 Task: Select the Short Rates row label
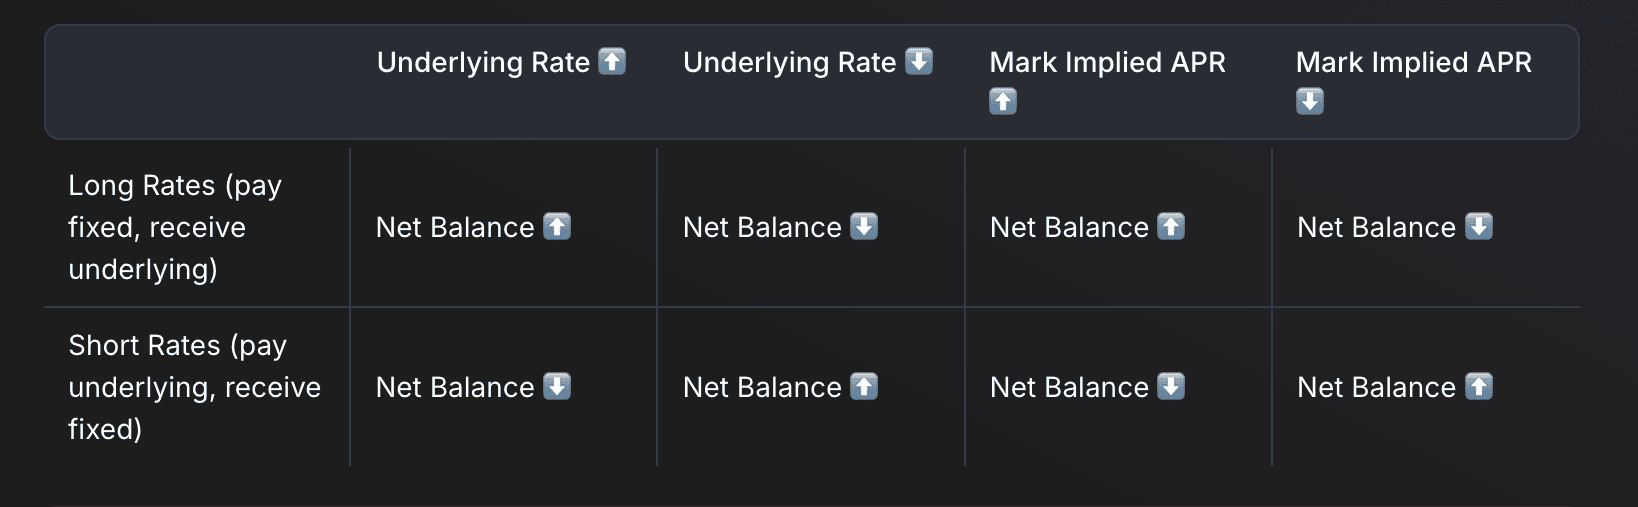coord(195,387)
